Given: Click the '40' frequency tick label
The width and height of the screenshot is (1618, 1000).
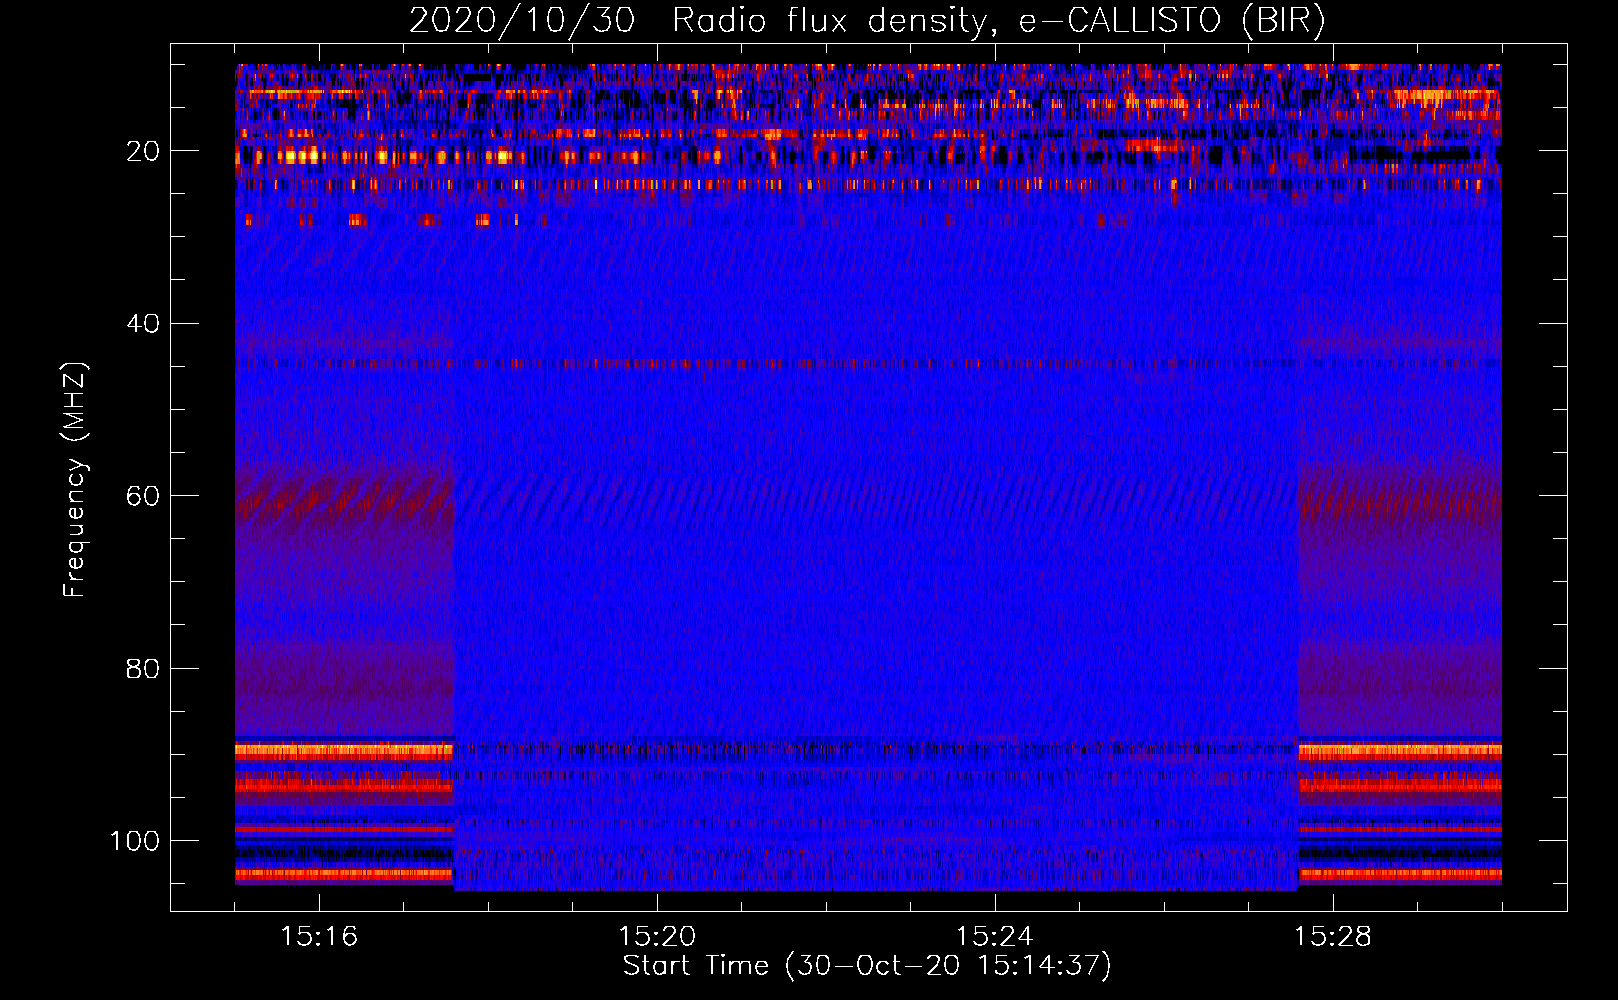Looking at the screenshot, I should tap(143, 324).
